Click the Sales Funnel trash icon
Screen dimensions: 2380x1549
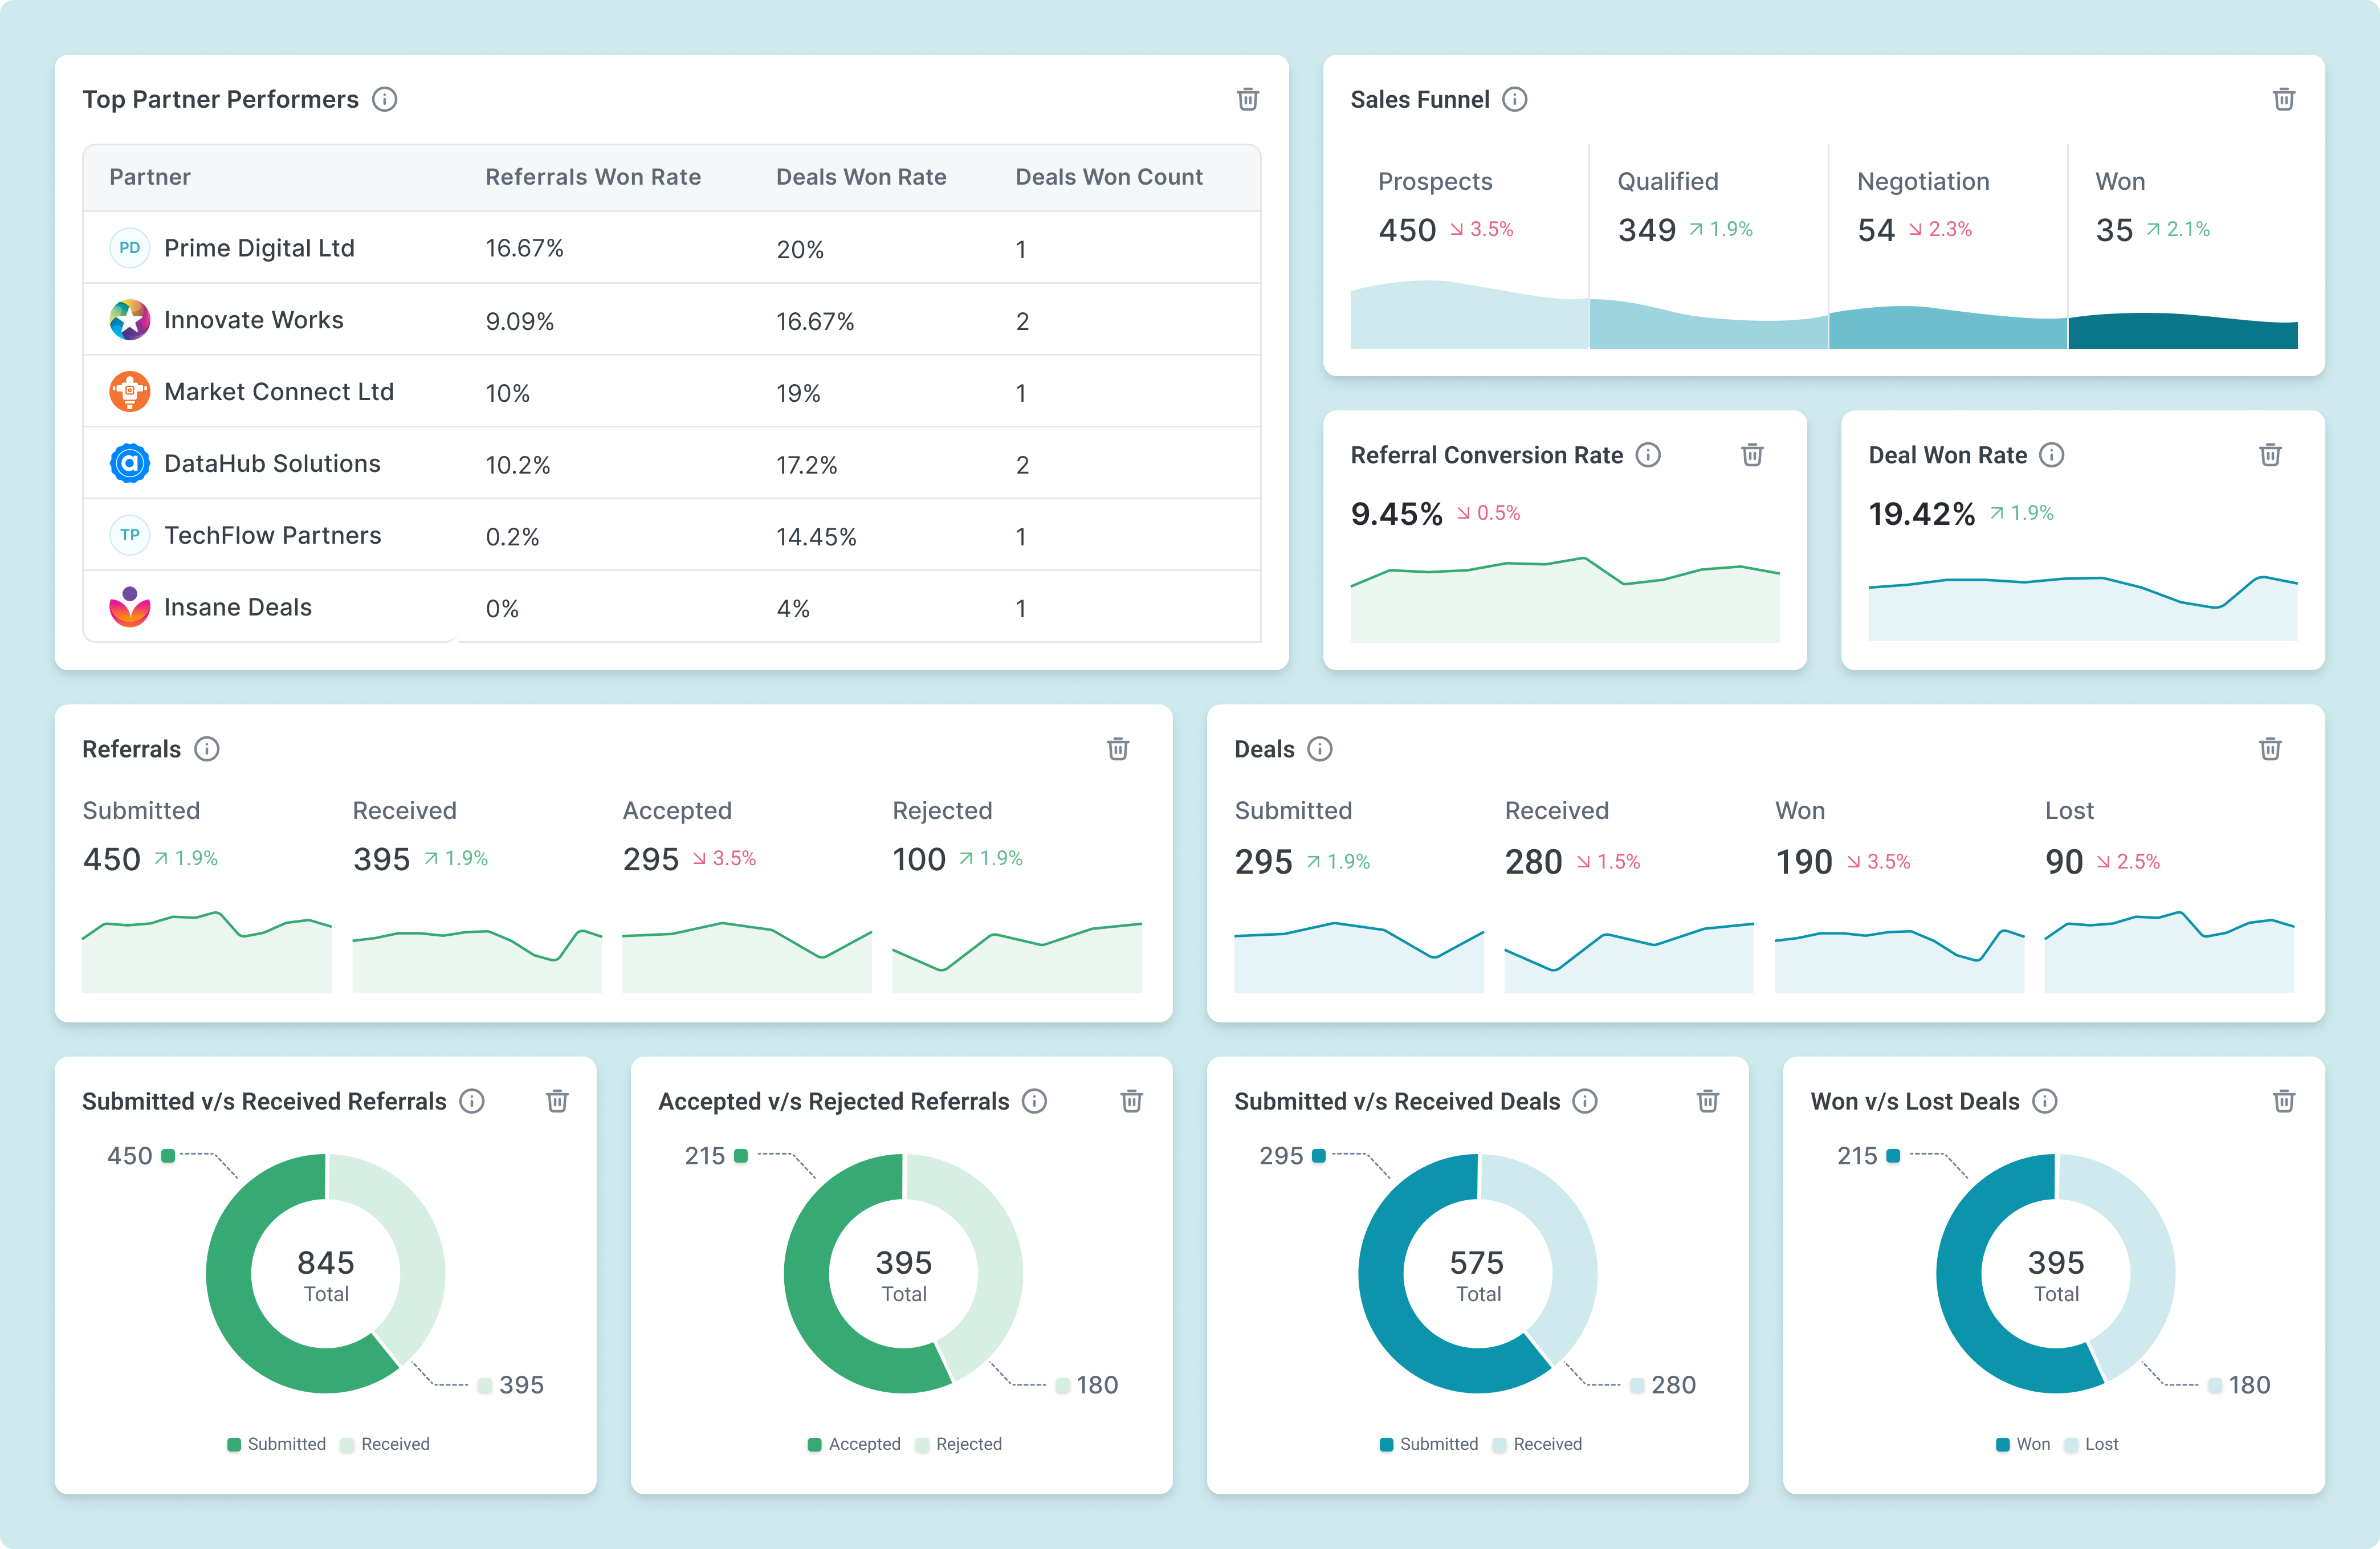[2283, 99]
